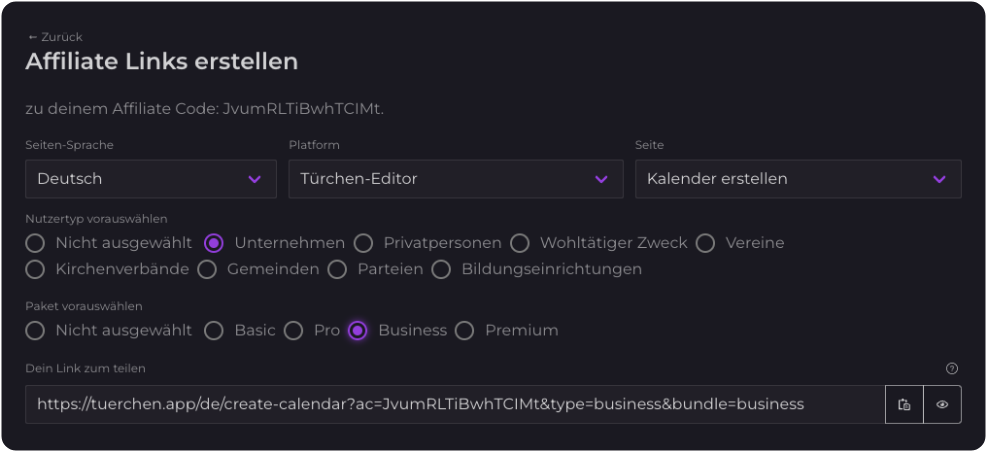Select the Unternehmen user type
The height and width of the screenshot is (452, 987).
(214, 243)
